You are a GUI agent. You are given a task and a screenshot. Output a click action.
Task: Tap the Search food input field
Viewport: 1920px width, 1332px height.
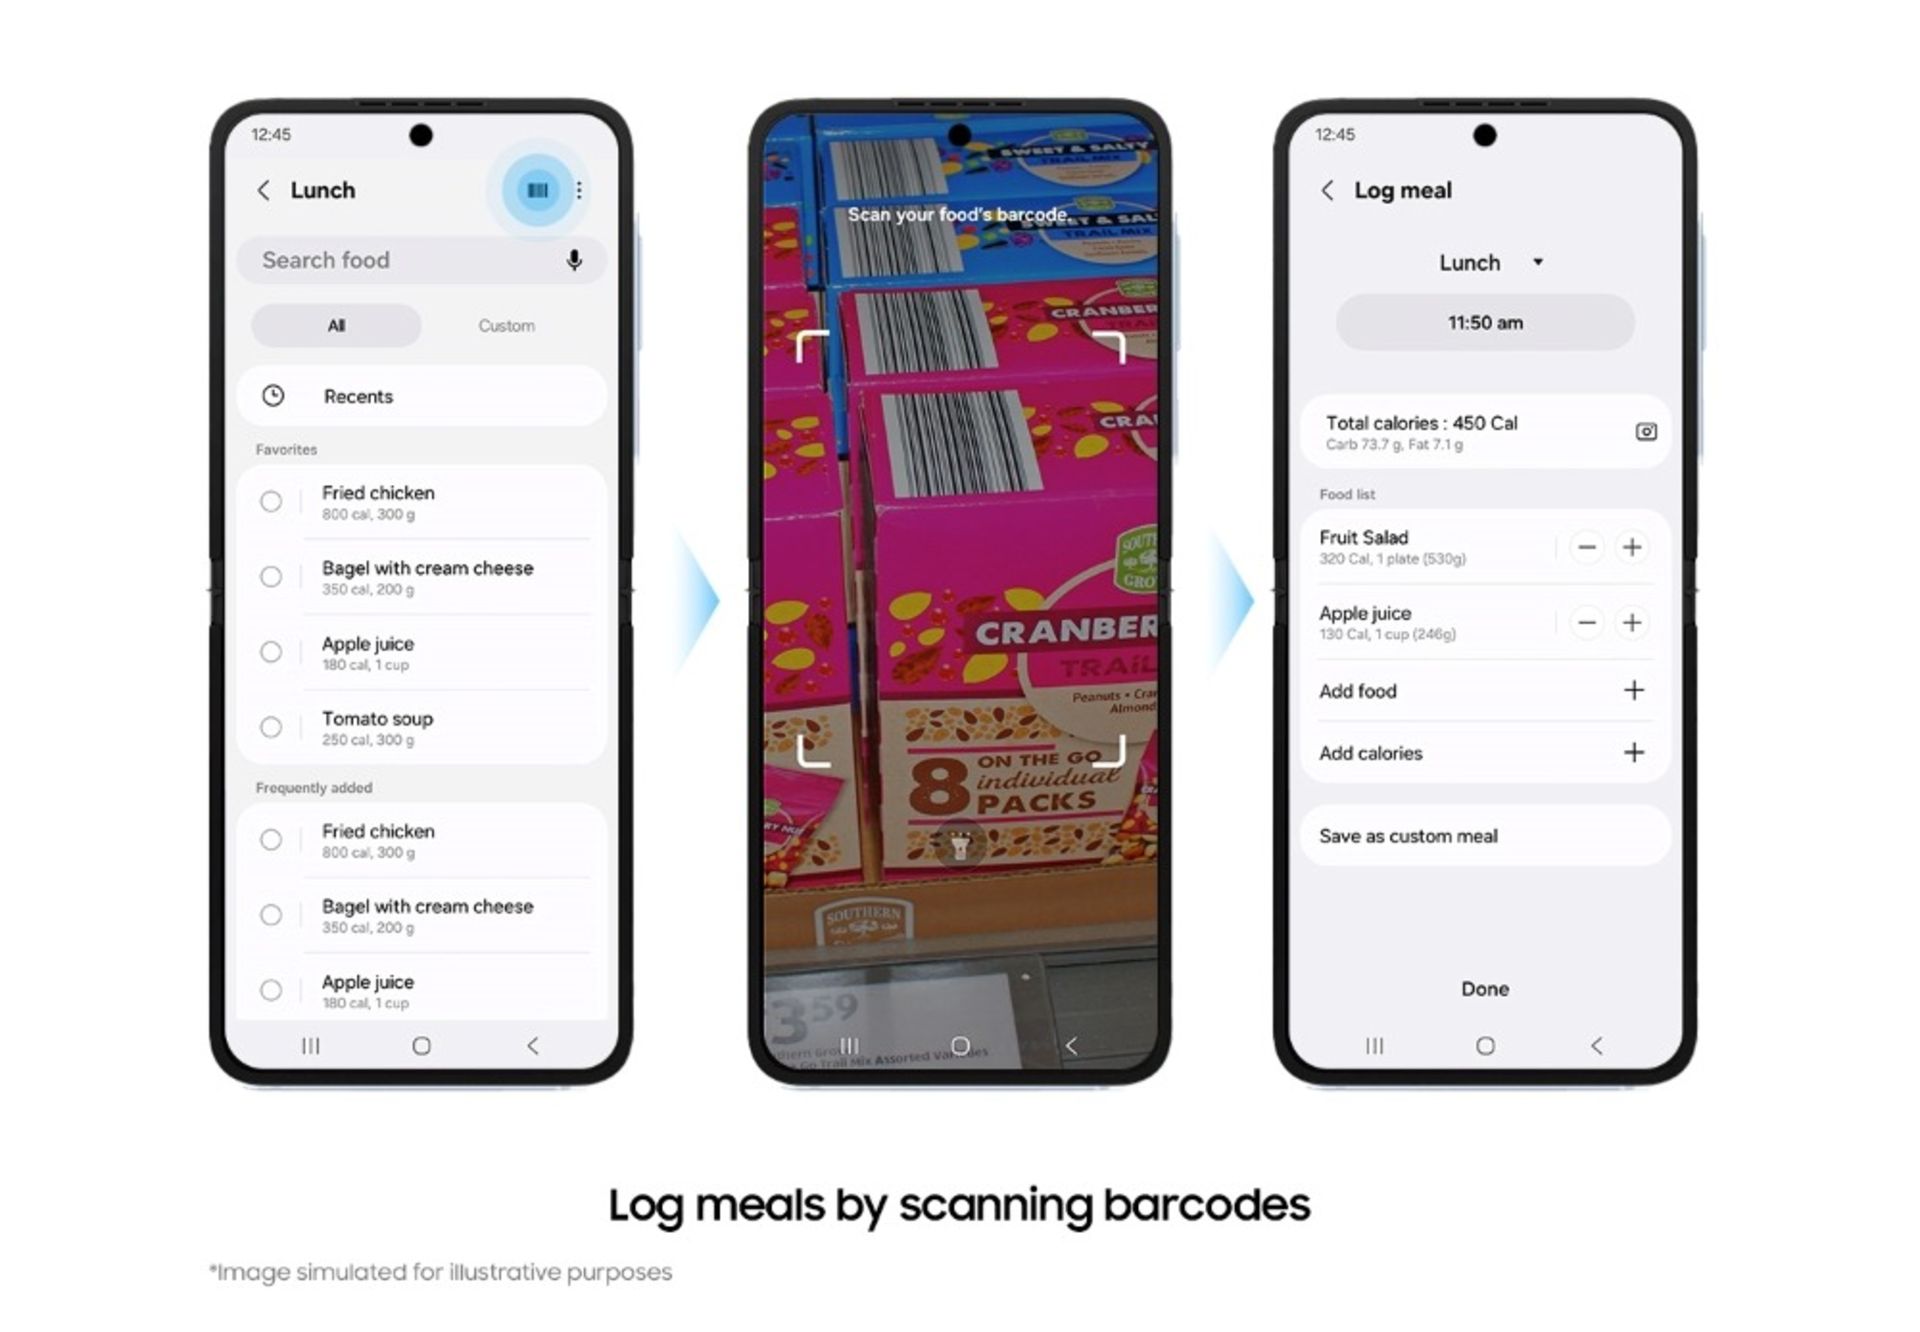(410, 261)
